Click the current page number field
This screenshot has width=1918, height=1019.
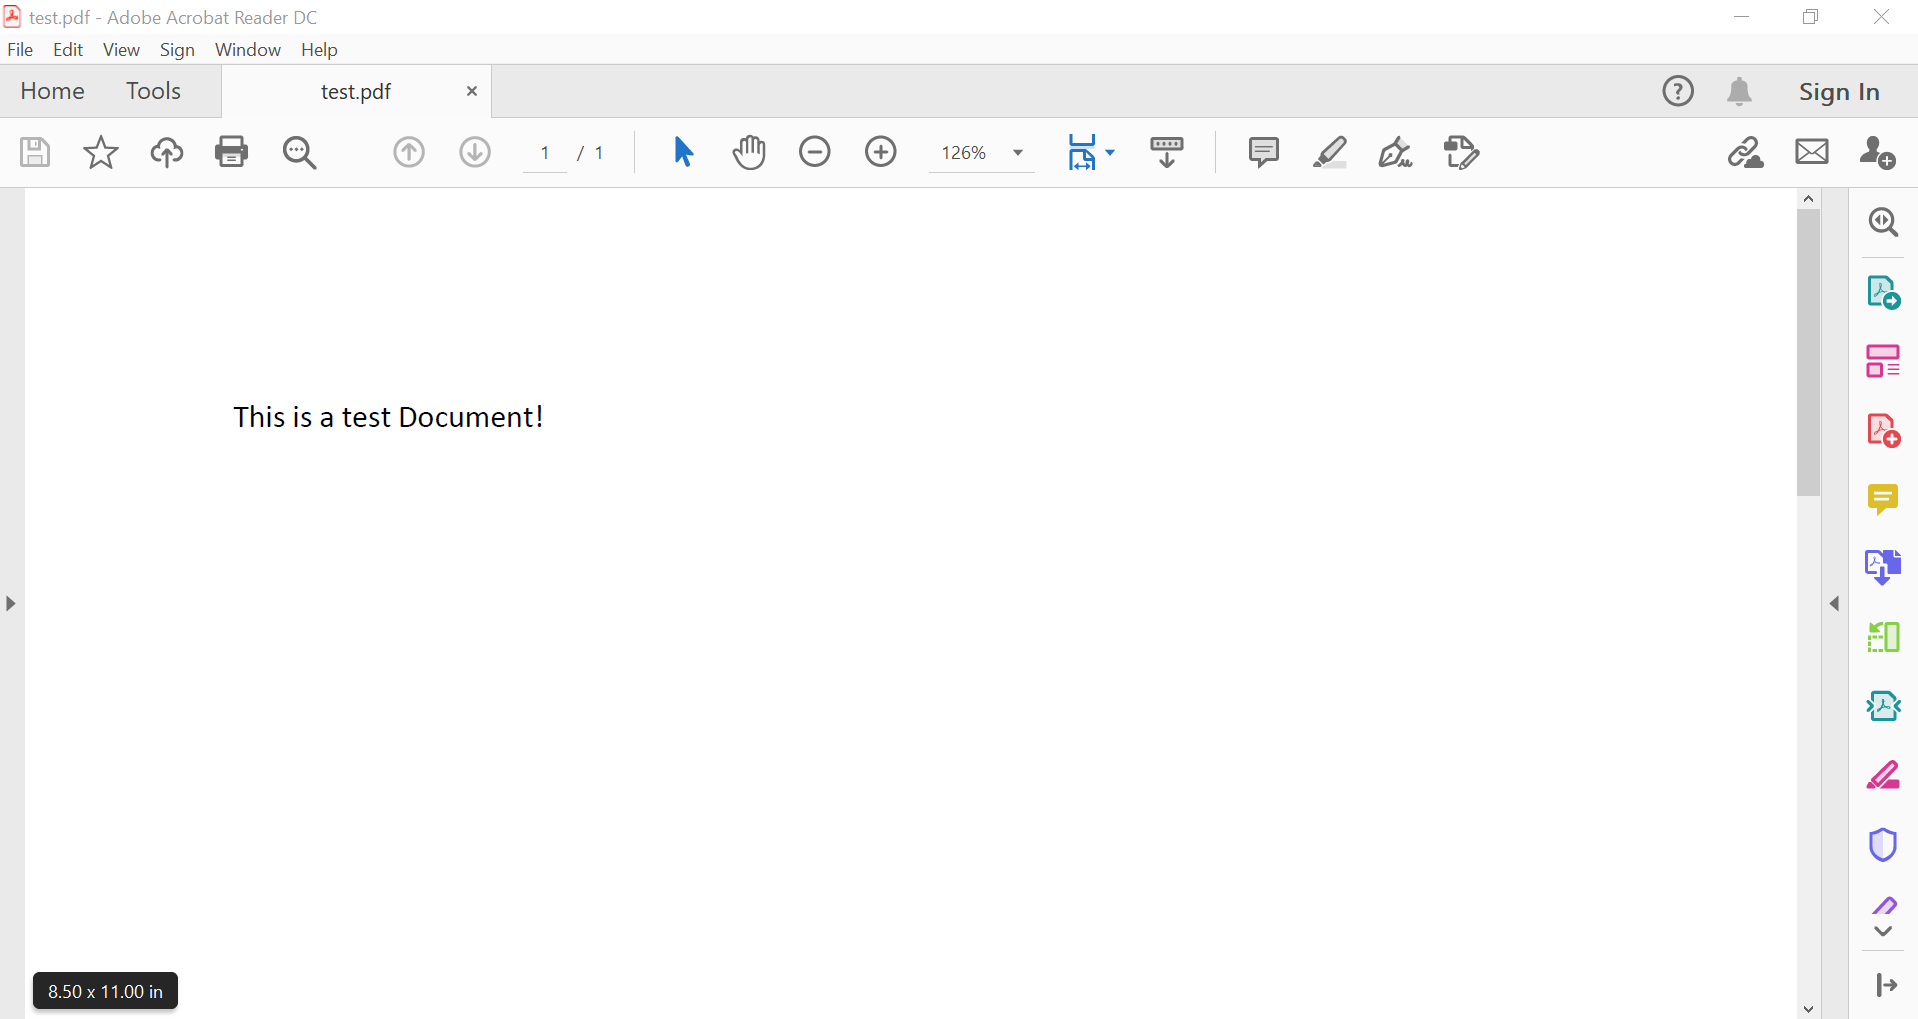coord(545,152)
